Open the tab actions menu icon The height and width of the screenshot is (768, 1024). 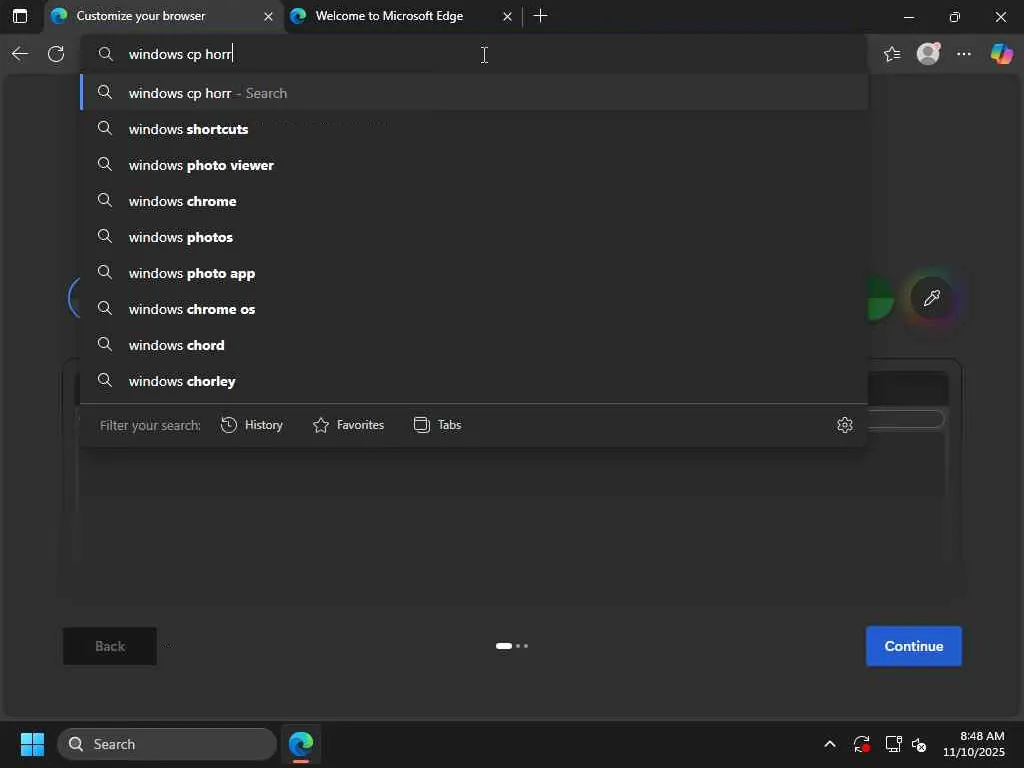[20, 16]
